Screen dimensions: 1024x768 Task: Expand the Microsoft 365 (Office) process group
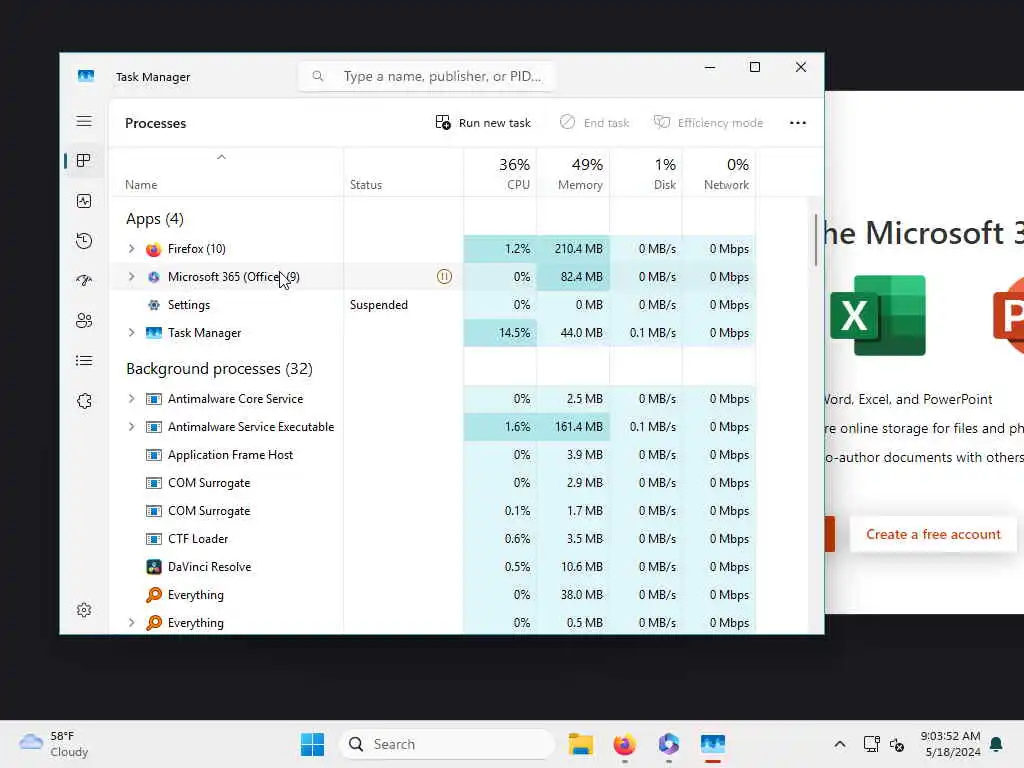(x=131, y=277)
